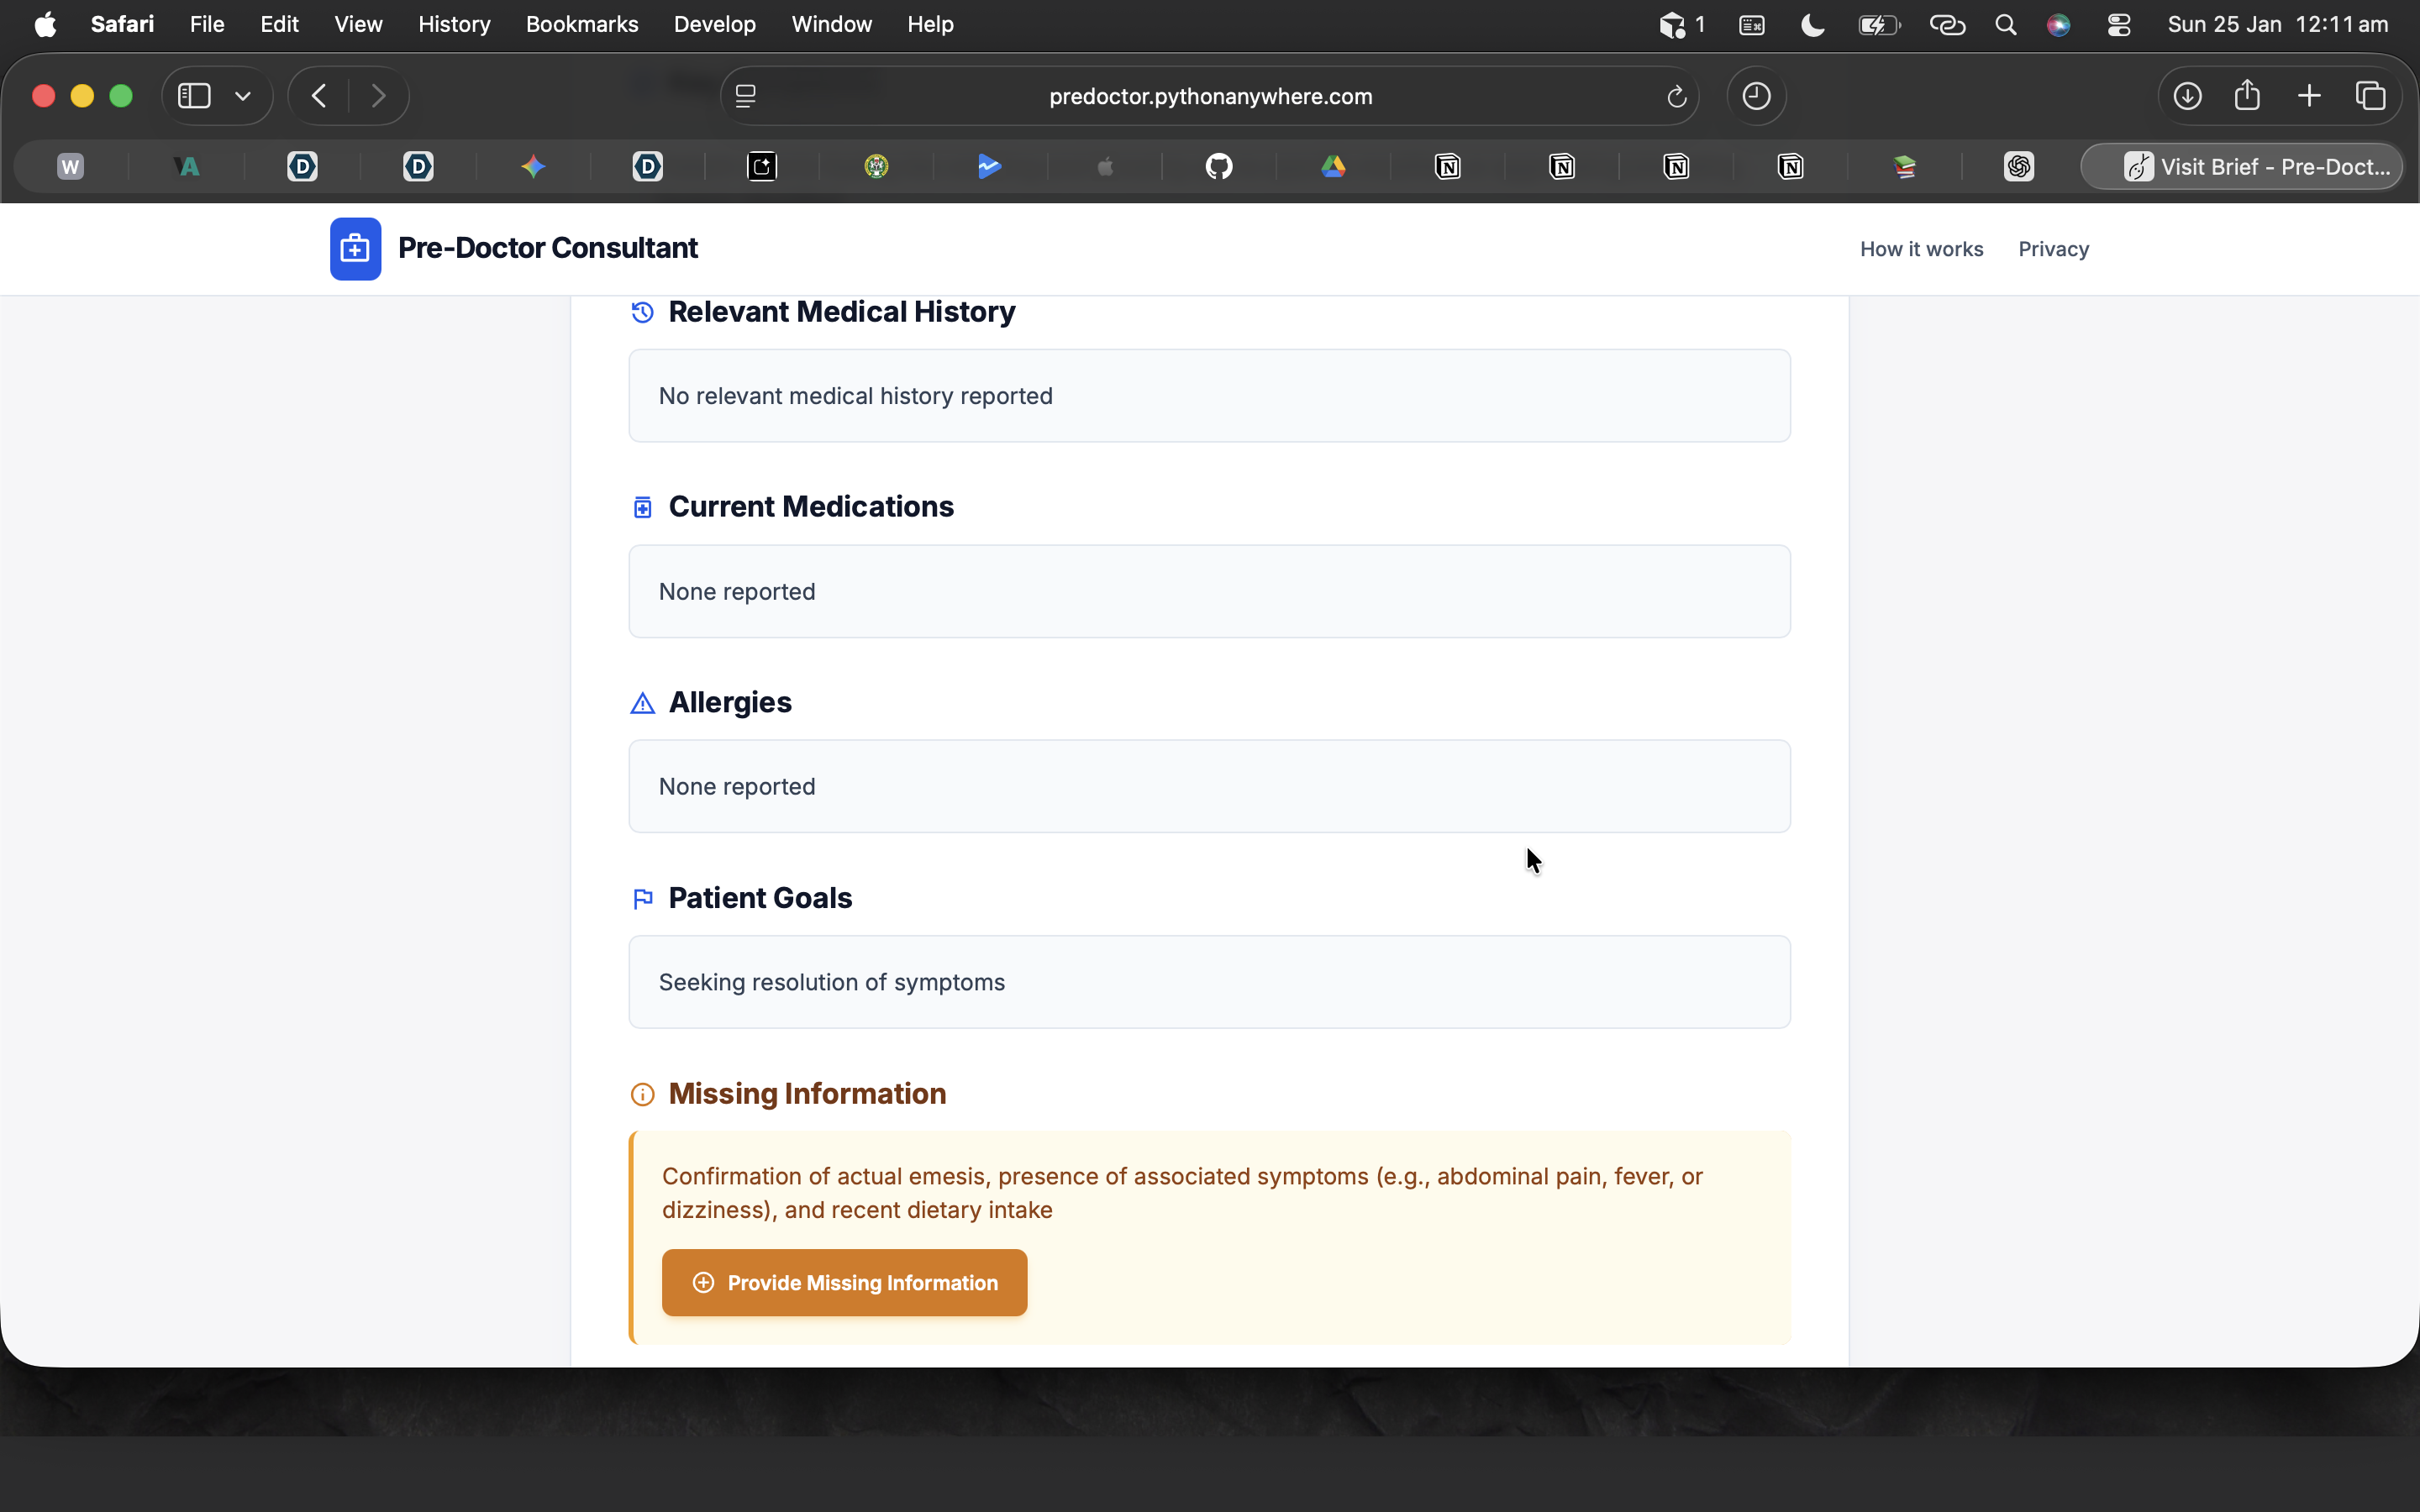Open Control Center toggles icon
The width and height of the screenshot is (2420, 1512).
pos(2118,25)
